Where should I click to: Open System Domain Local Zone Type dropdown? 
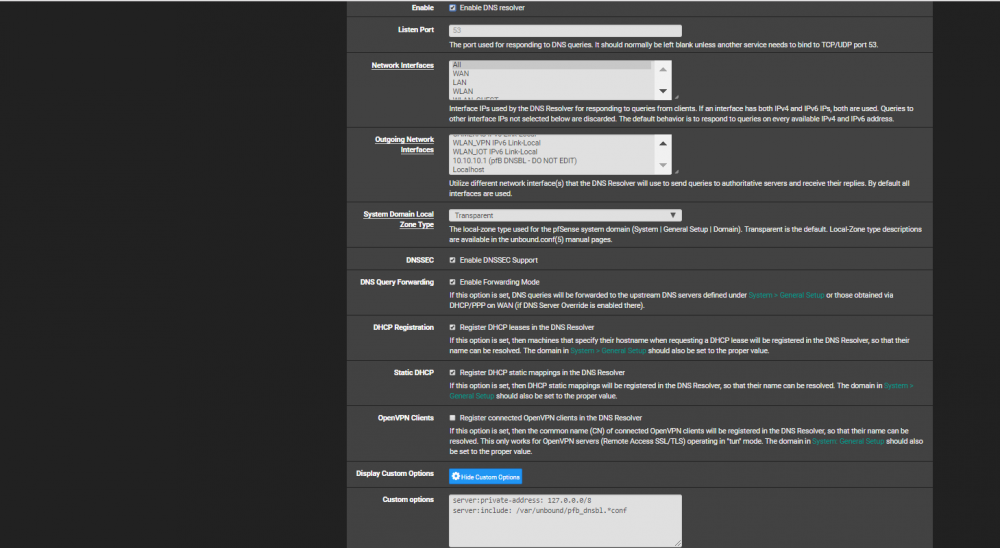(565, 215)
